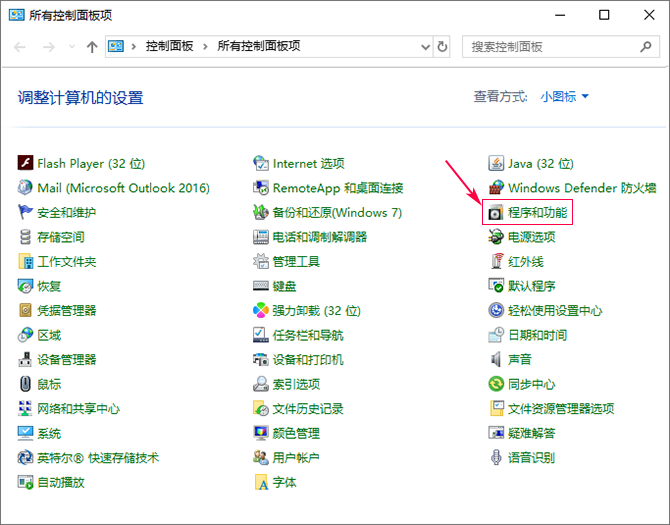The image size is (670, 525).
Task: Open the 红外线 link
Action: coord(526,261)
